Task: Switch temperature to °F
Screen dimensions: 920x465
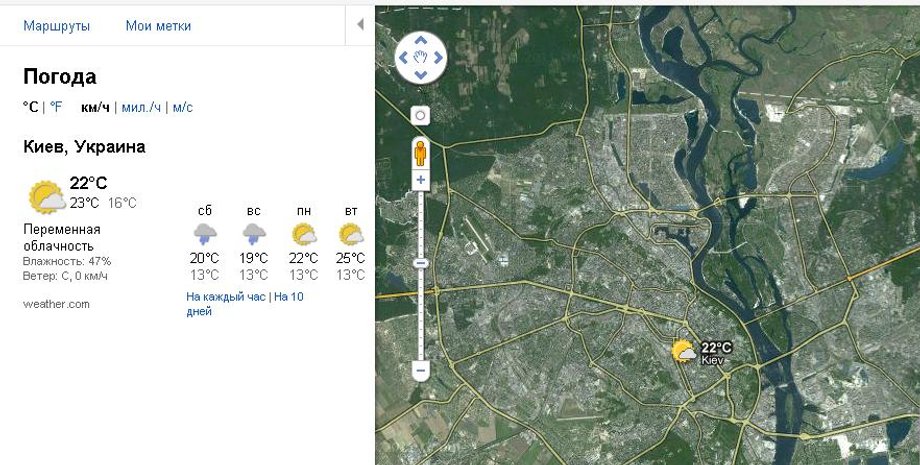Action: [56, 107]
